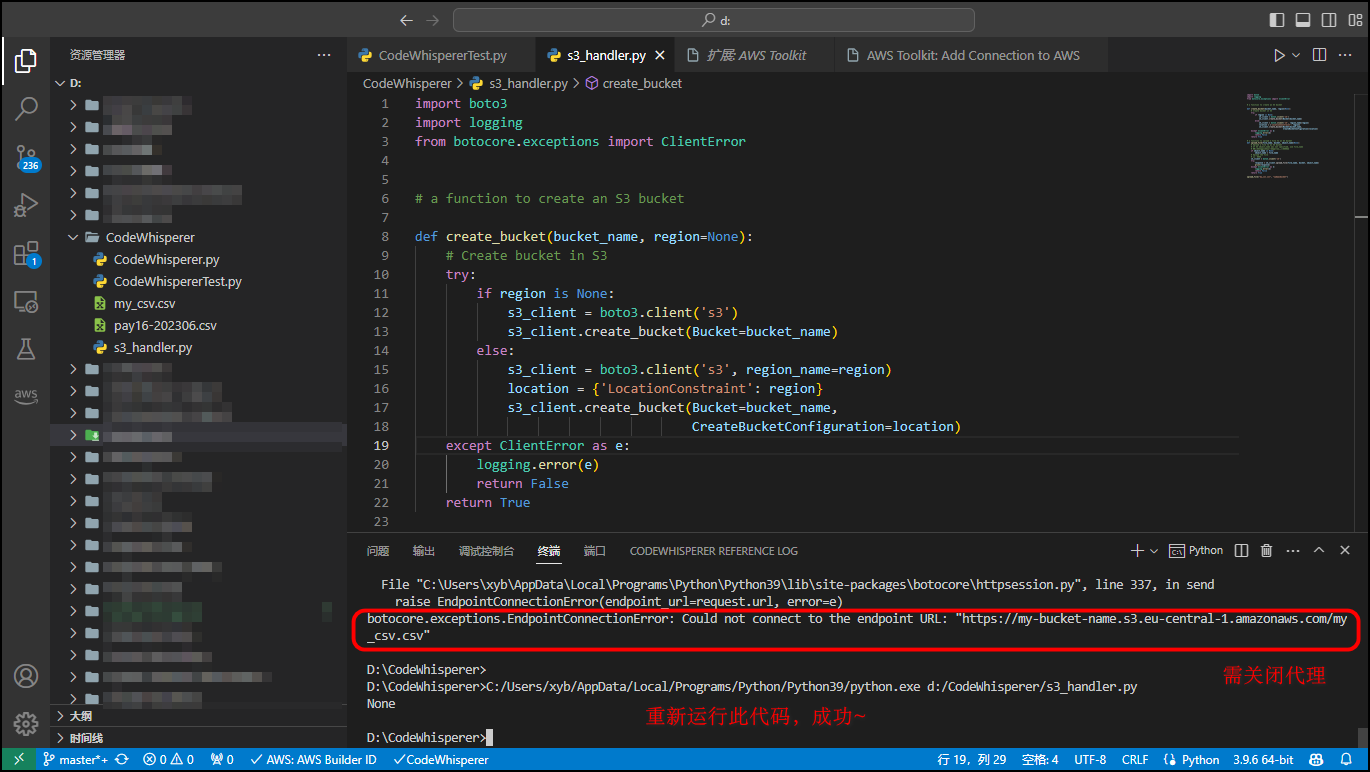Click CodeWhisperer status bar item
Image resolution: width=1370 pixels, height=772 pixels.
click(441, 760)
